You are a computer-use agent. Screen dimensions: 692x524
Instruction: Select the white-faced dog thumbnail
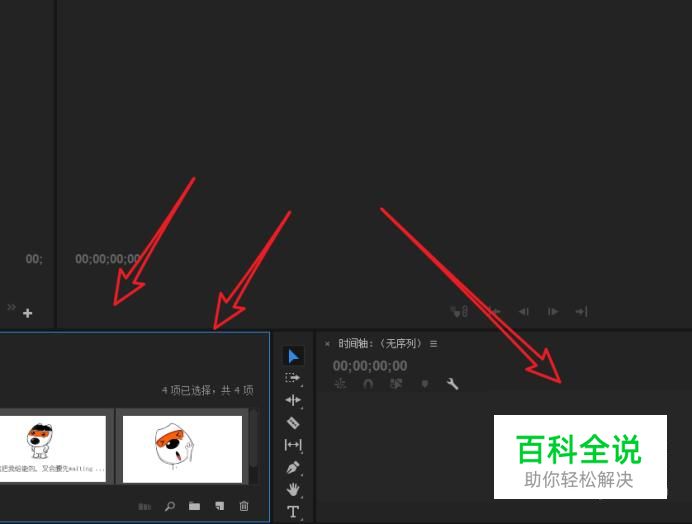(x=182, y=449)
